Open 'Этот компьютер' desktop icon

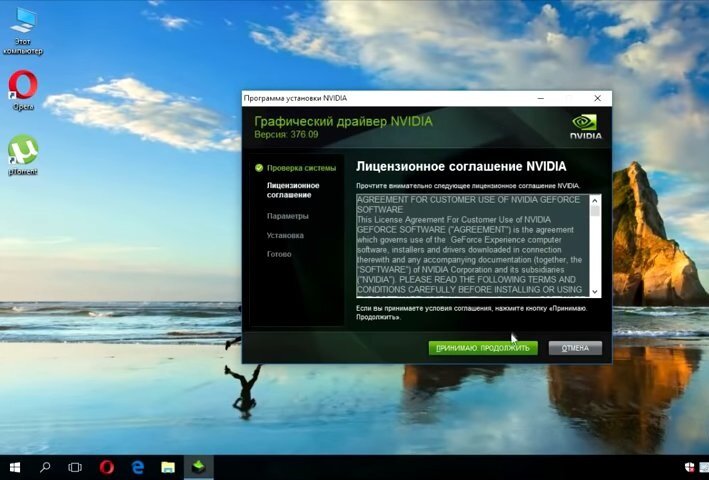click(23, 31)
